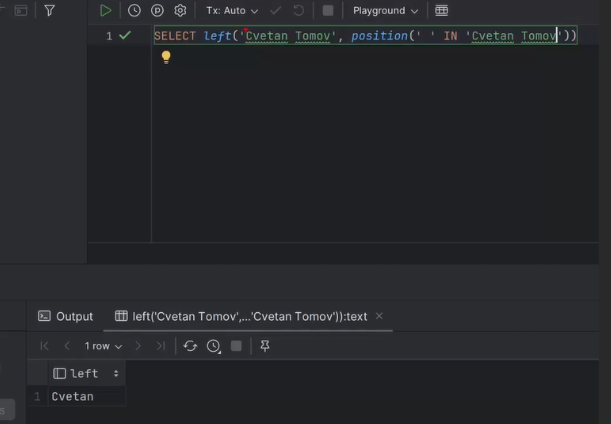611x424 pixels.
Task: Select the Cvetan result cell
Action: (x=73, y=397)
